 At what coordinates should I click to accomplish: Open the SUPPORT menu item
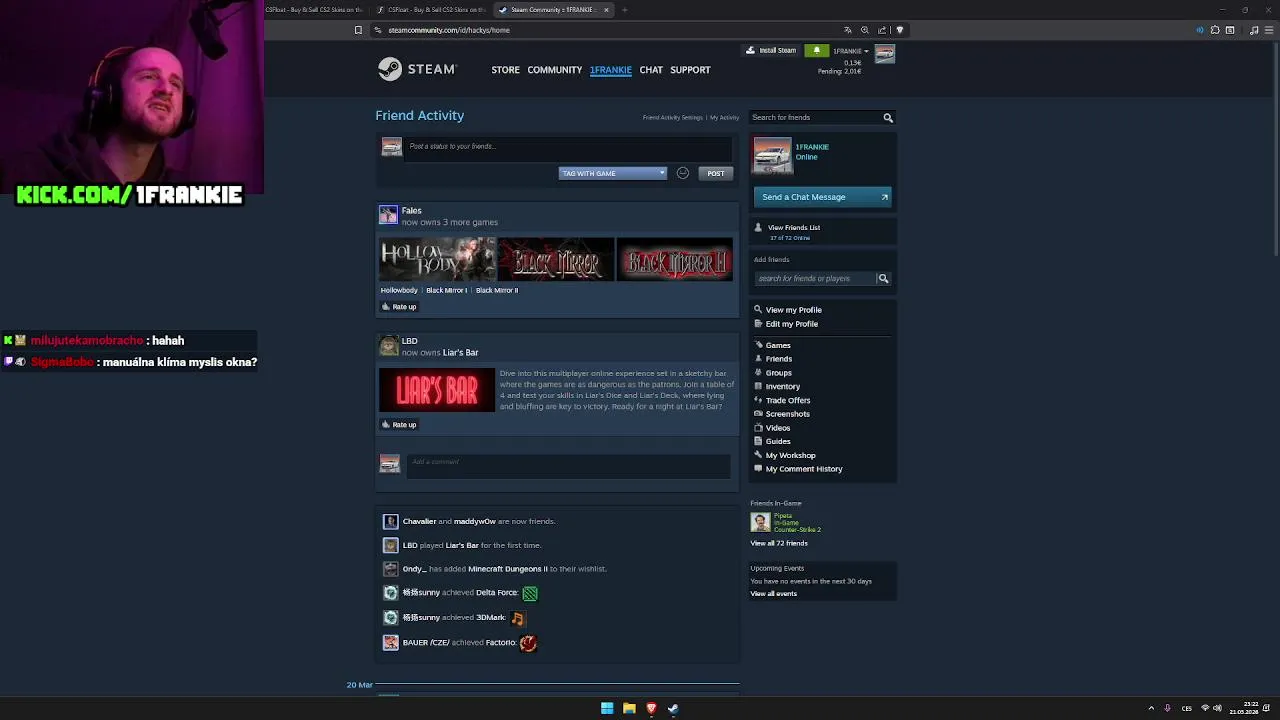(690, 70)
